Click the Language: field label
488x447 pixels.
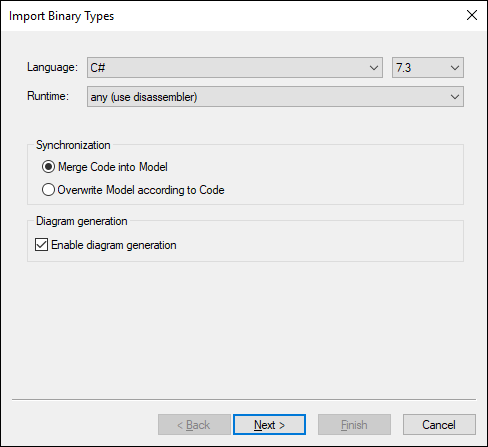click(x=52, y=67)
